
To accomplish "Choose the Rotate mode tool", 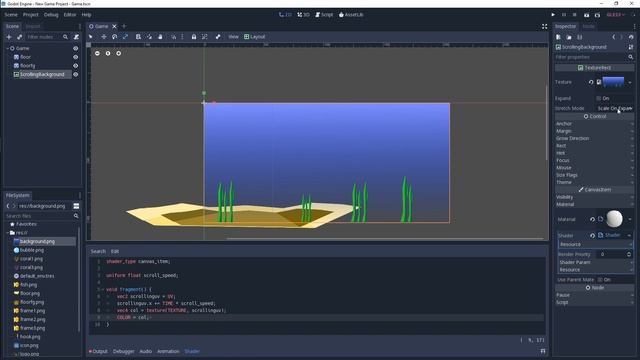I will [x=114, y=37].
